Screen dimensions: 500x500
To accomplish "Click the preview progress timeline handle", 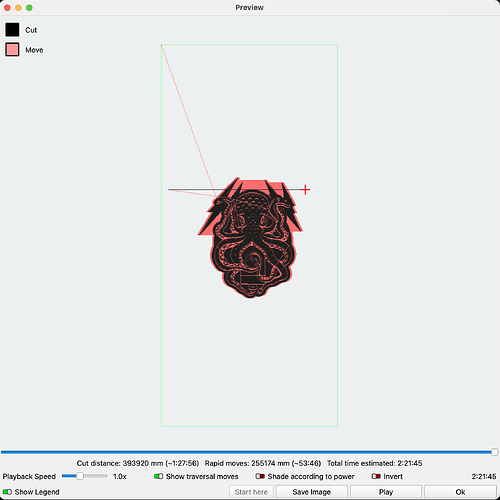I will (x=495, y=452).
